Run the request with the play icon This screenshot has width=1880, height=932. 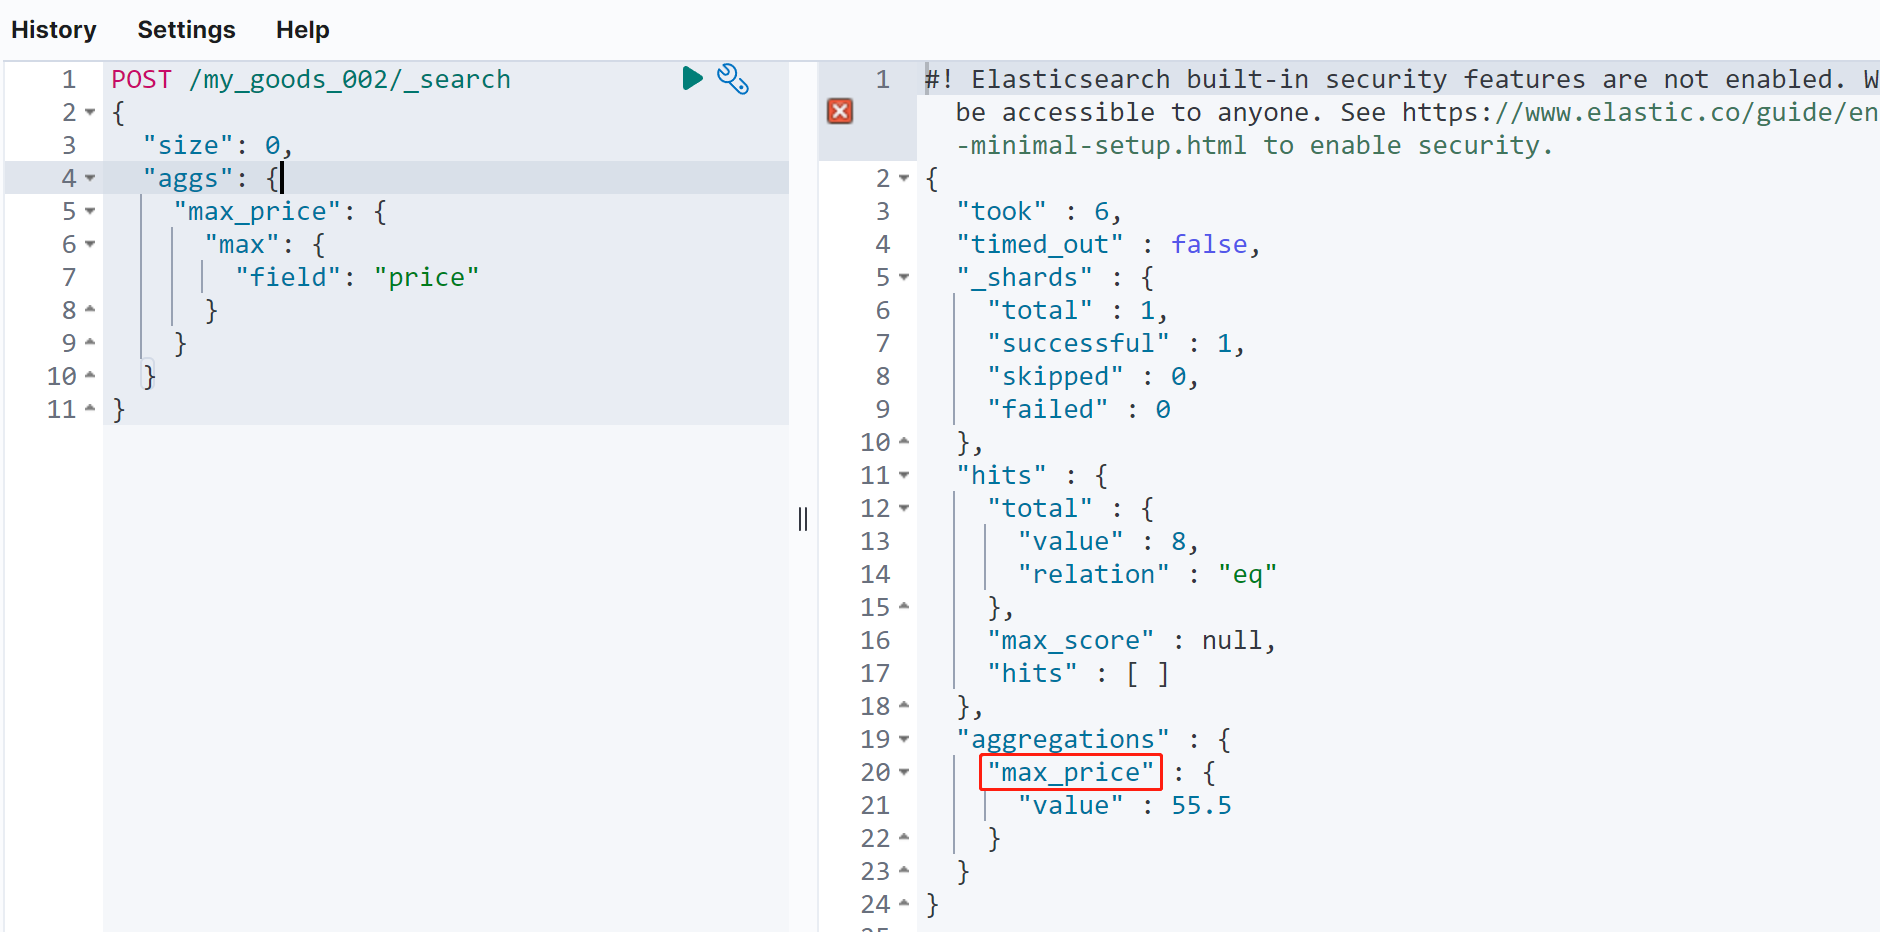(692, 78)
